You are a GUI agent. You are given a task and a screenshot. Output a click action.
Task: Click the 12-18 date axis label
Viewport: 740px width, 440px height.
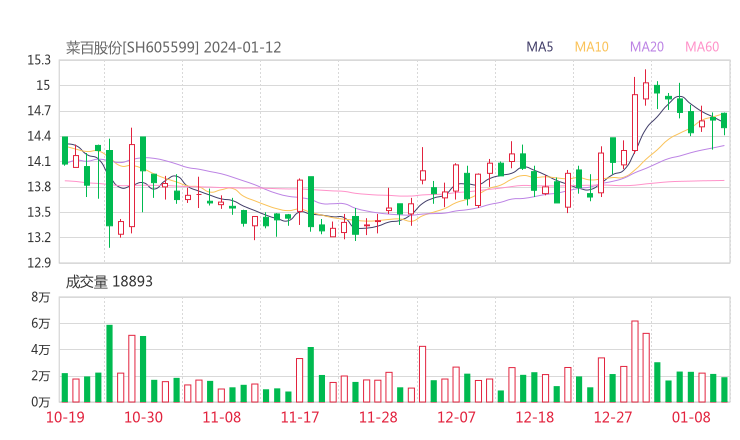[x=535, y=417]
